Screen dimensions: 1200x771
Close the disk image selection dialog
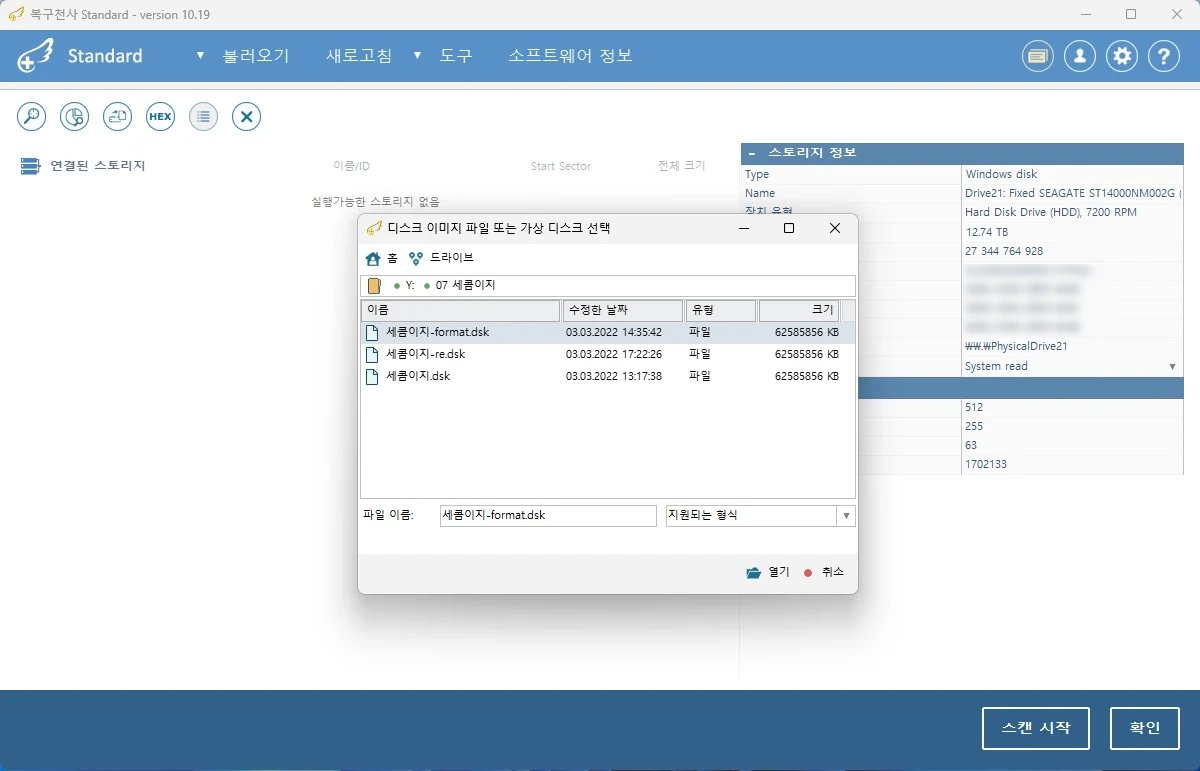[x=835, y=228]
